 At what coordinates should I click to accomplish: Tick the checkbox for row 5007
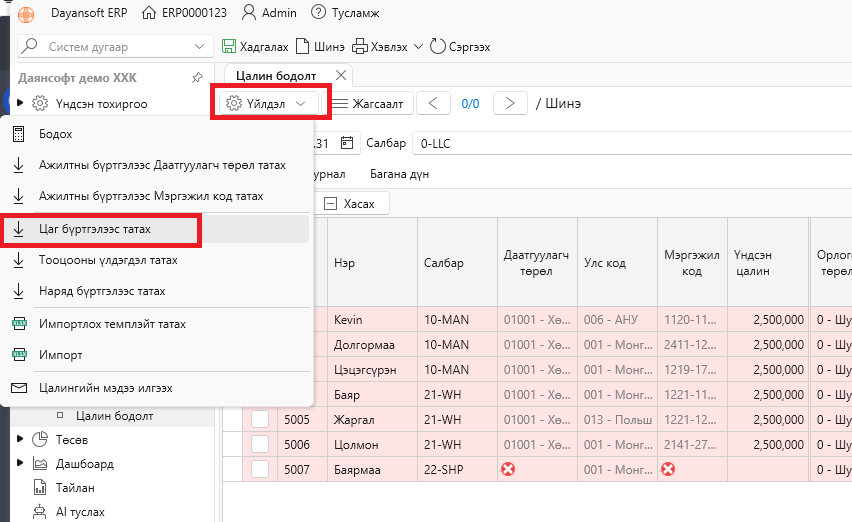[x=260, y=469]
